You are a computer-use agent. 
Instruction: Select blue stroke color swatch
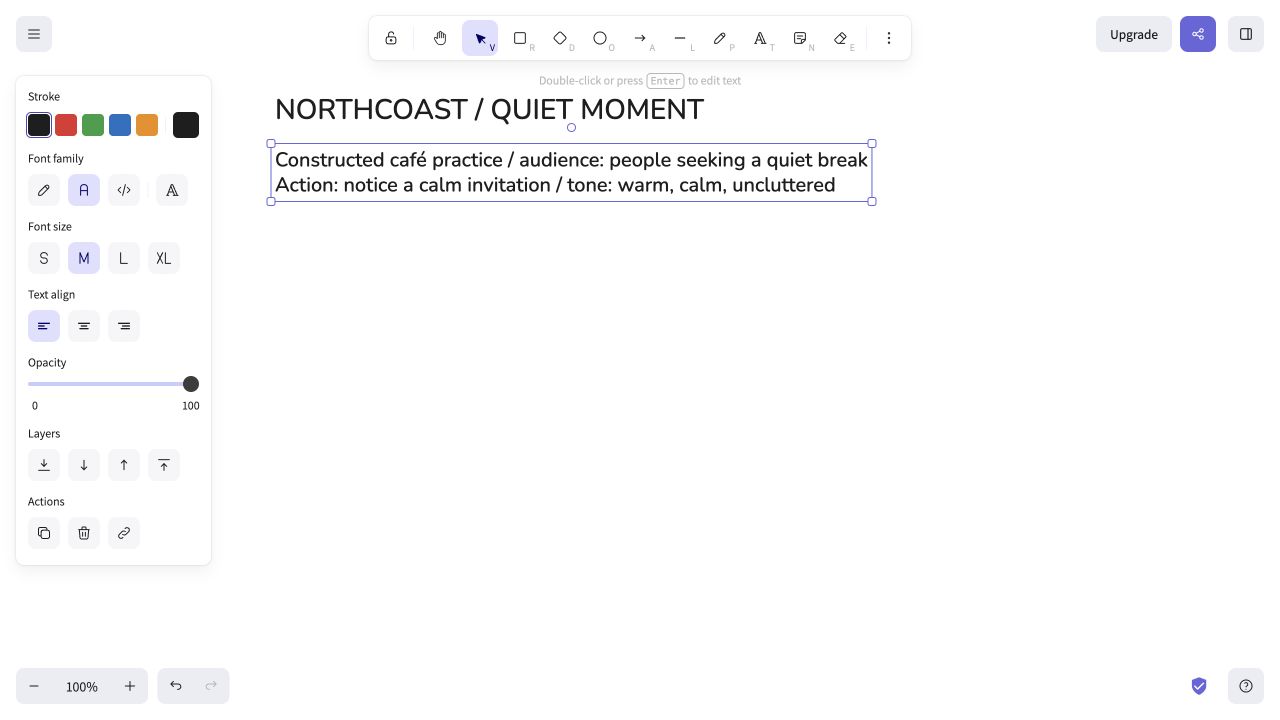120,125
